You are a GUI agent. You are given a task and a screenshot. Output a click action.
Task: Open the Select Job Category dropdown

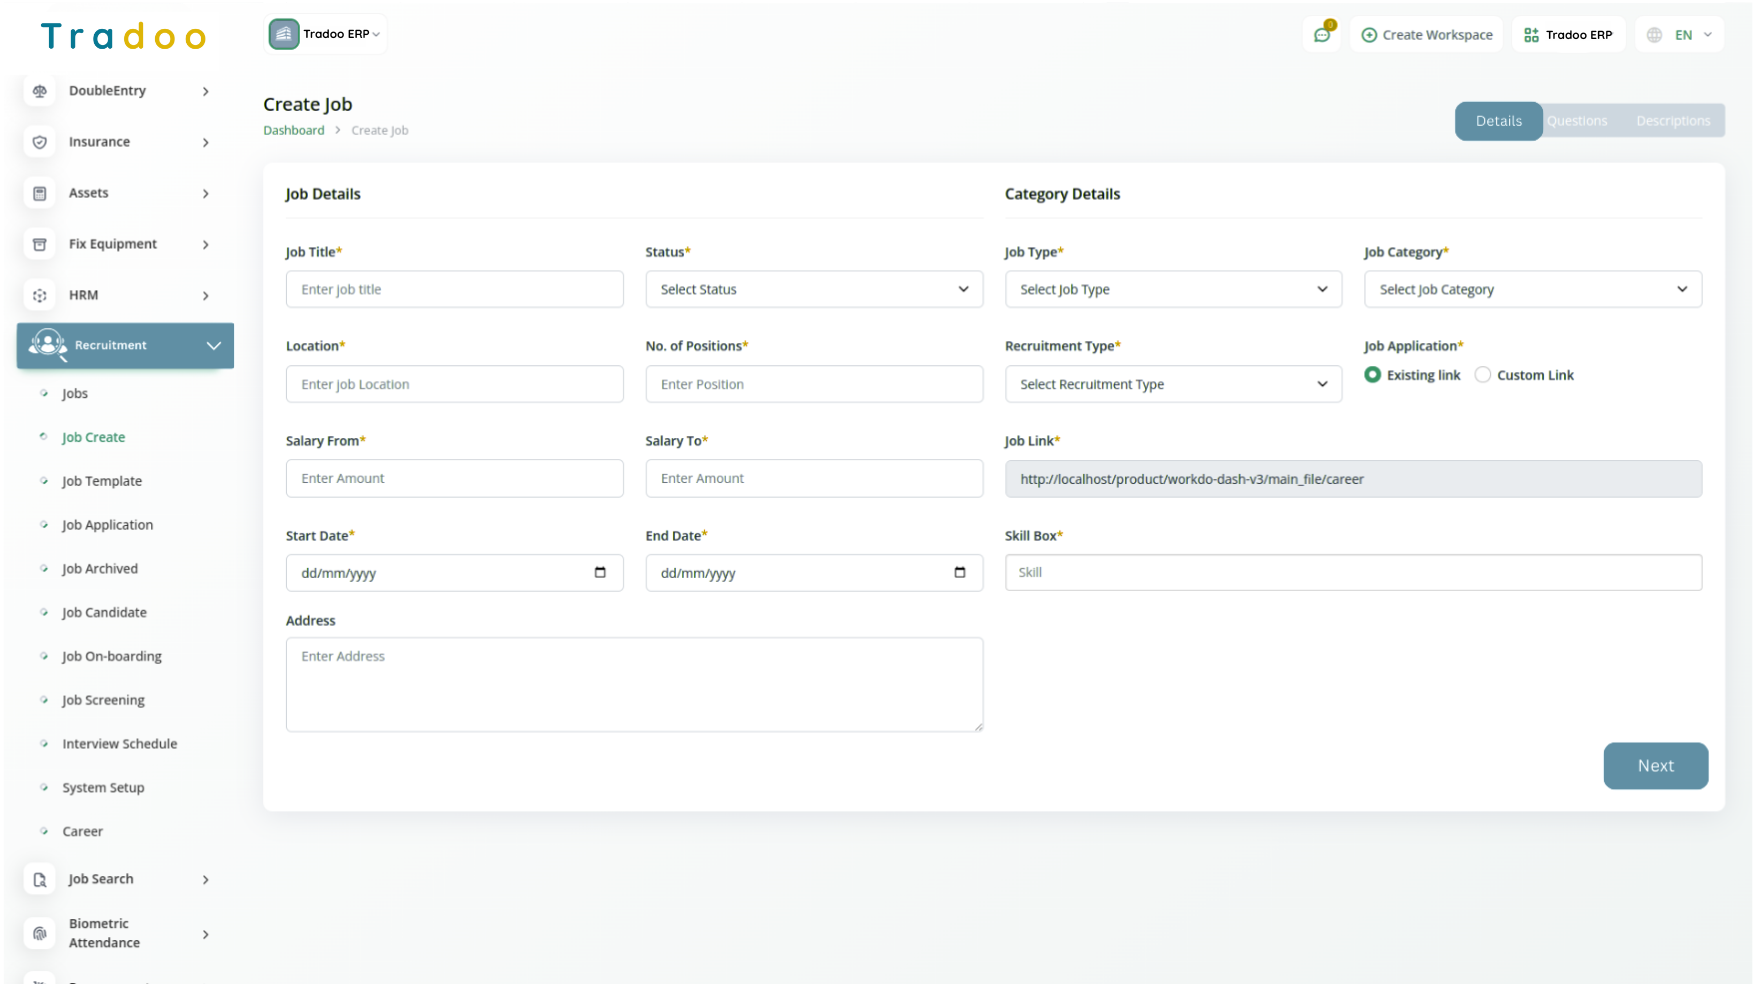pos(1533,289)
